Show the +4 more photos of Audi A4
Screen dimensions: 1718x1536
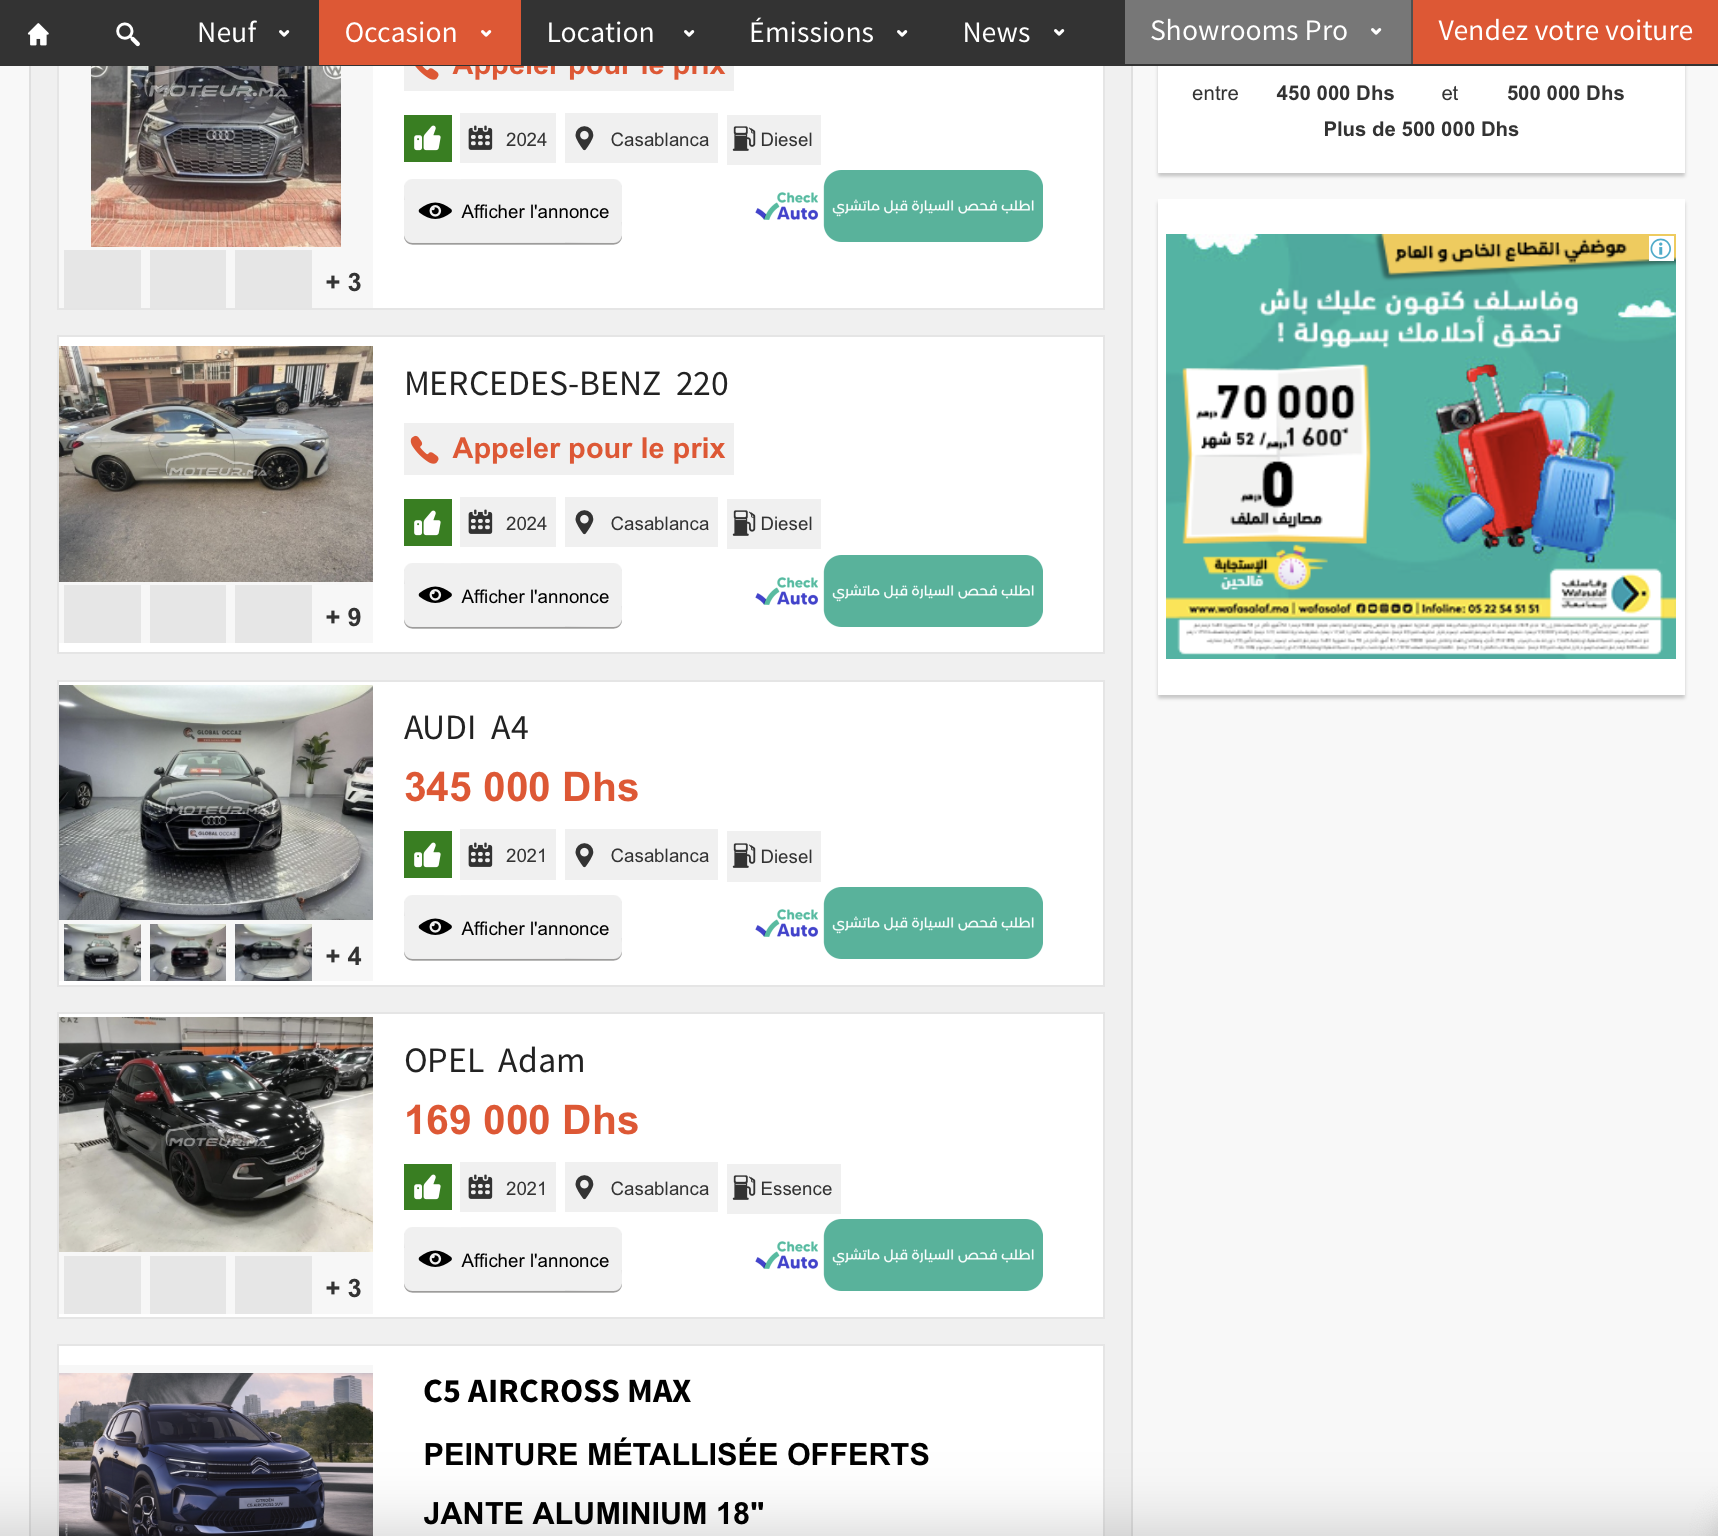tap(343, 956)
